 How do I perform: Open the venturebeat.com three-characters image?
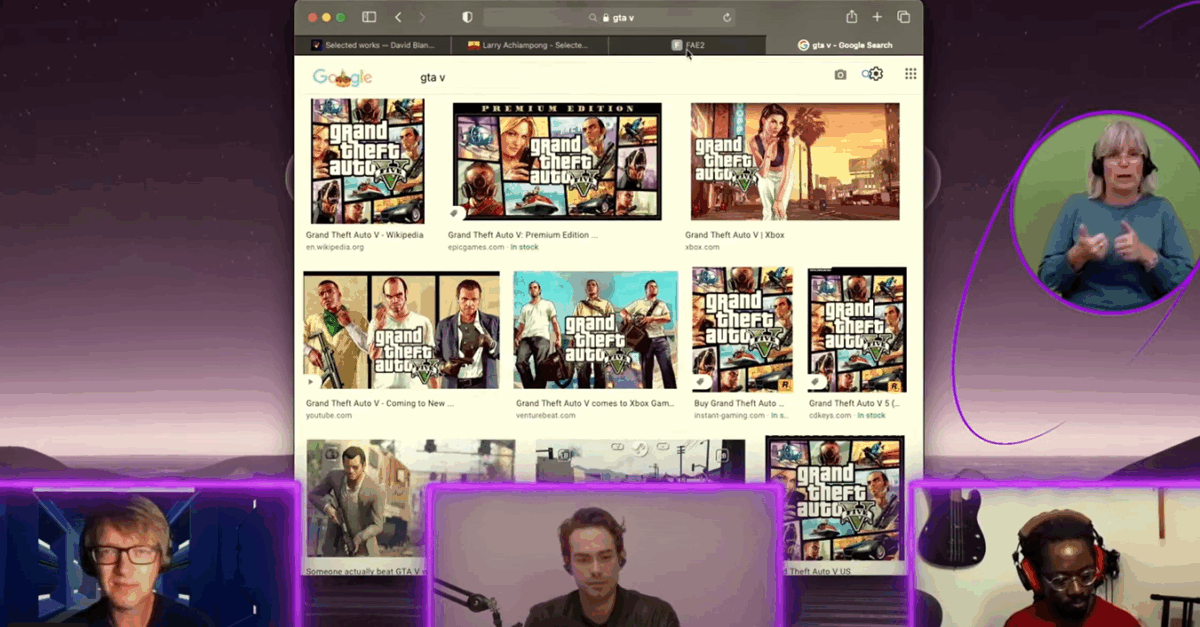595,330
